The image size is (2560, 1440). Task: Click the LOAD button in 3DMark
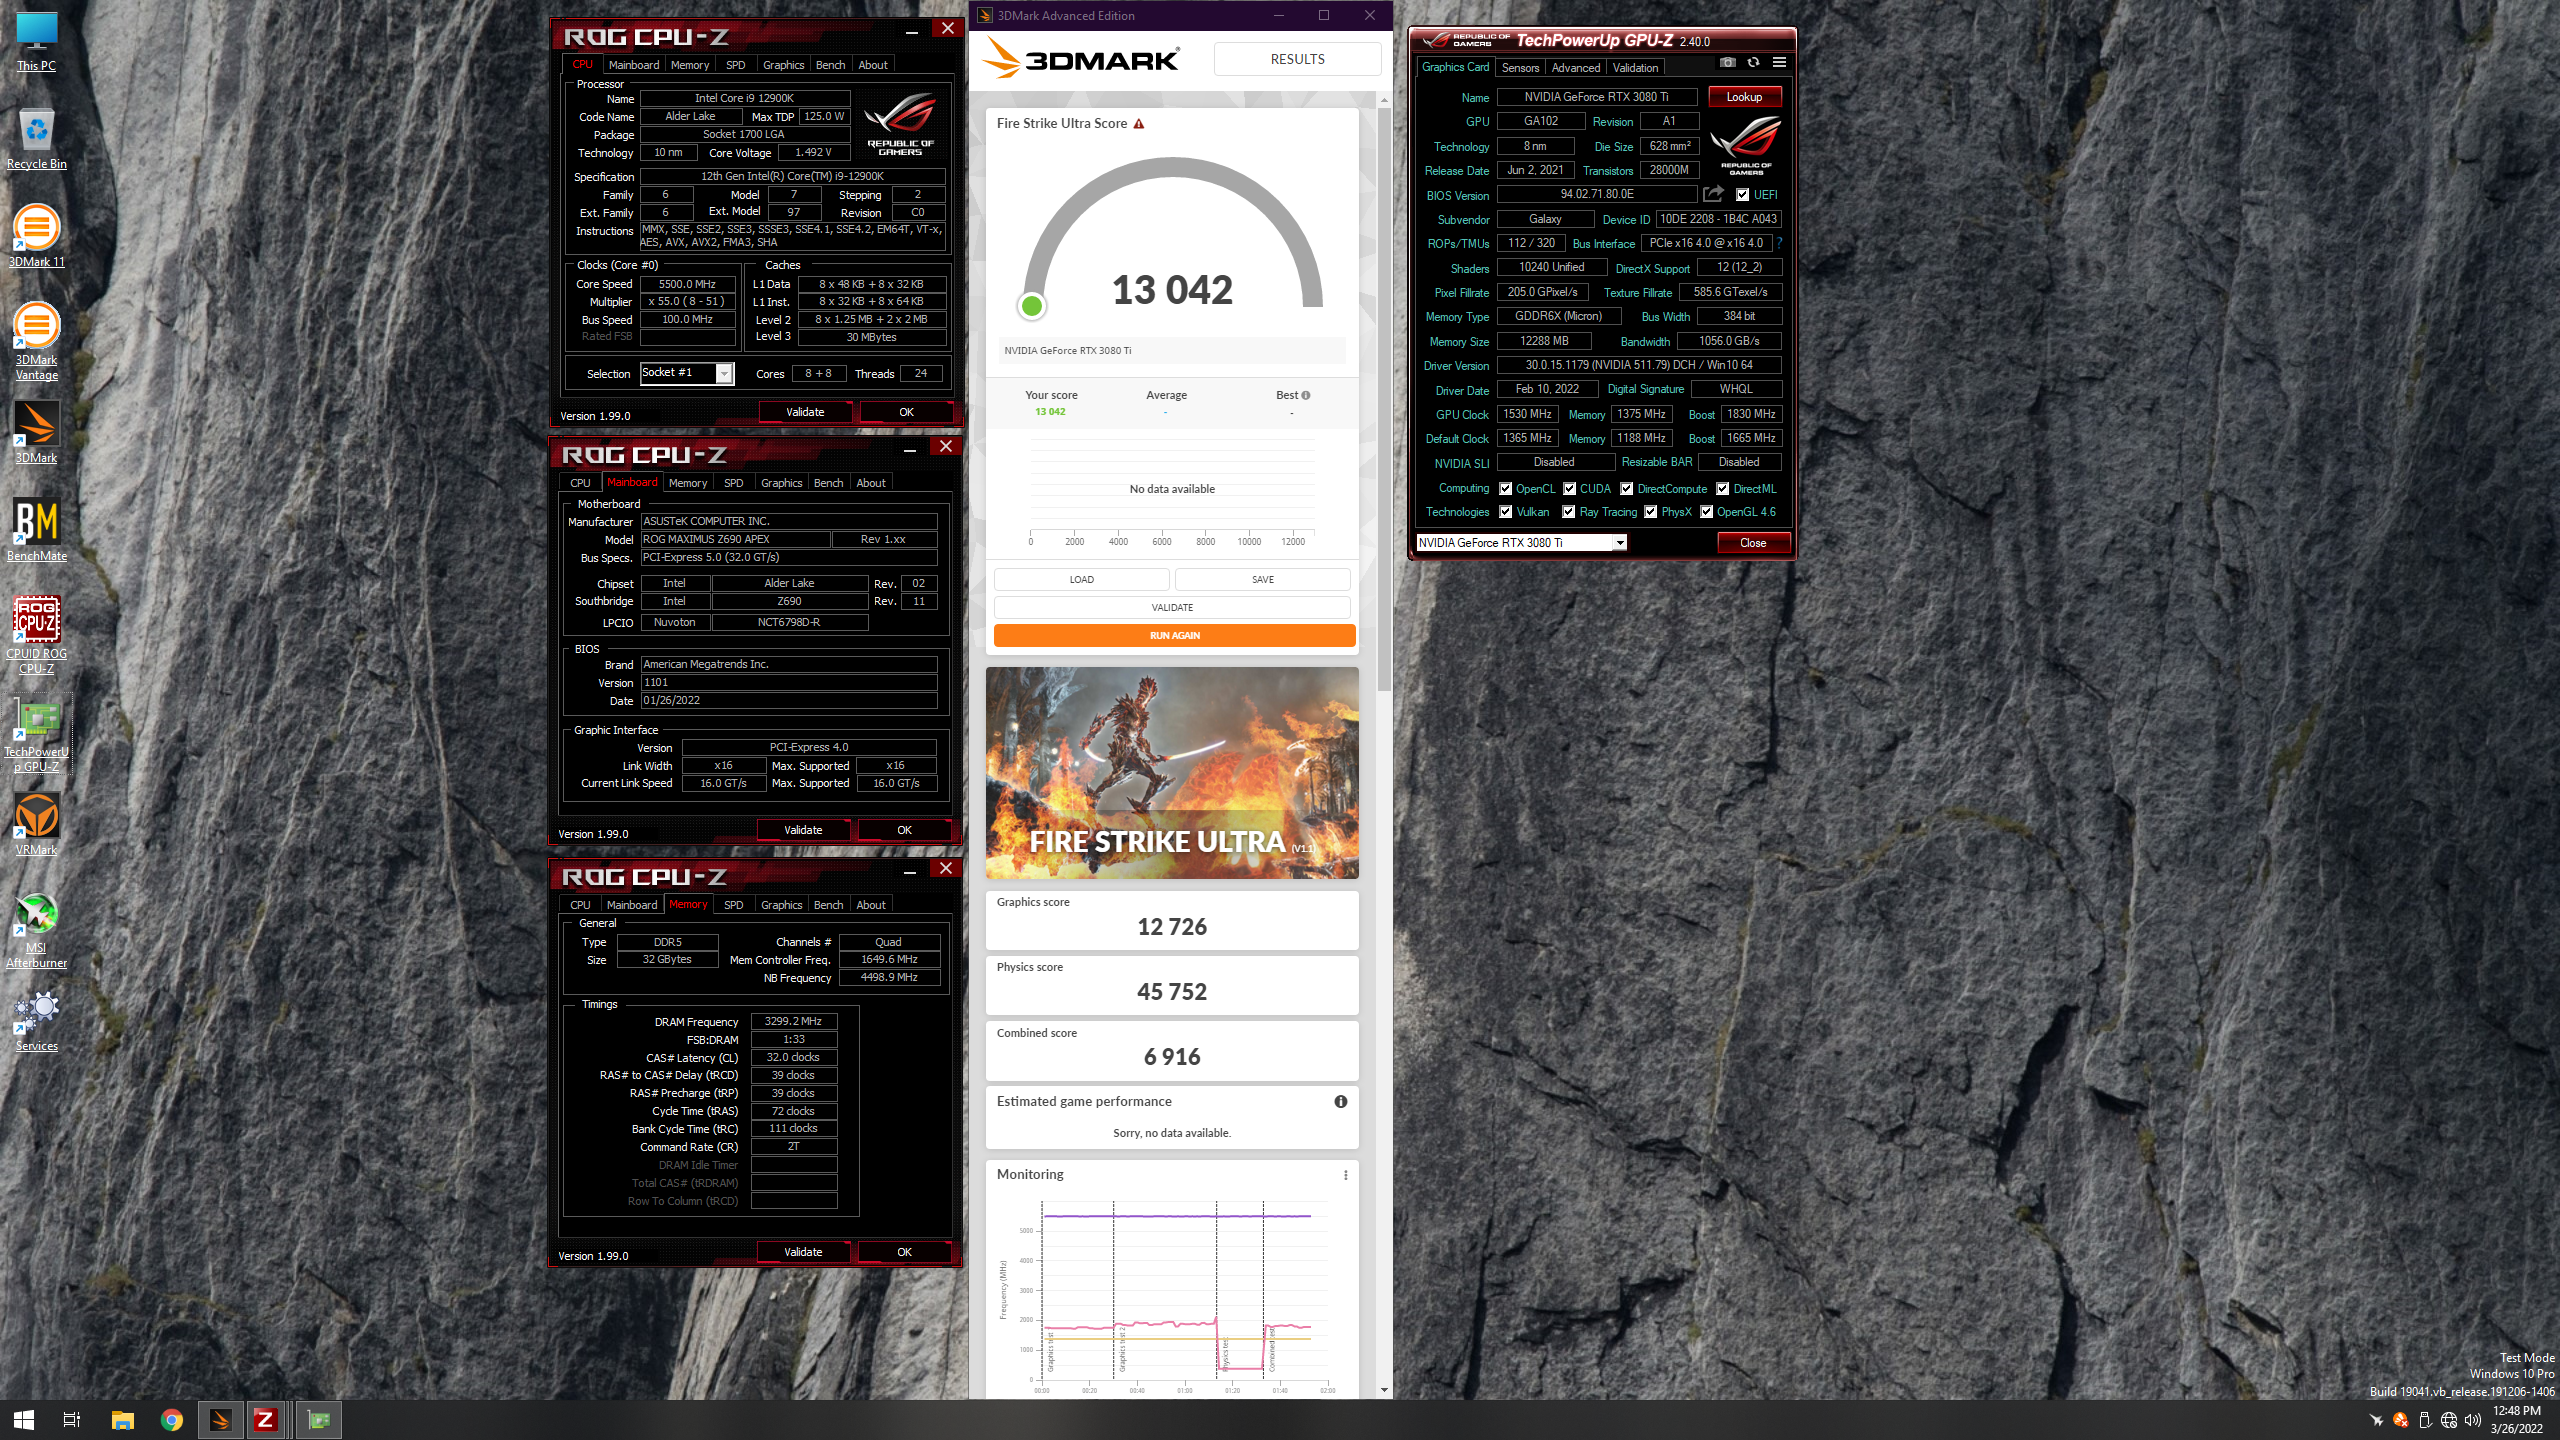click(1081, 580)
